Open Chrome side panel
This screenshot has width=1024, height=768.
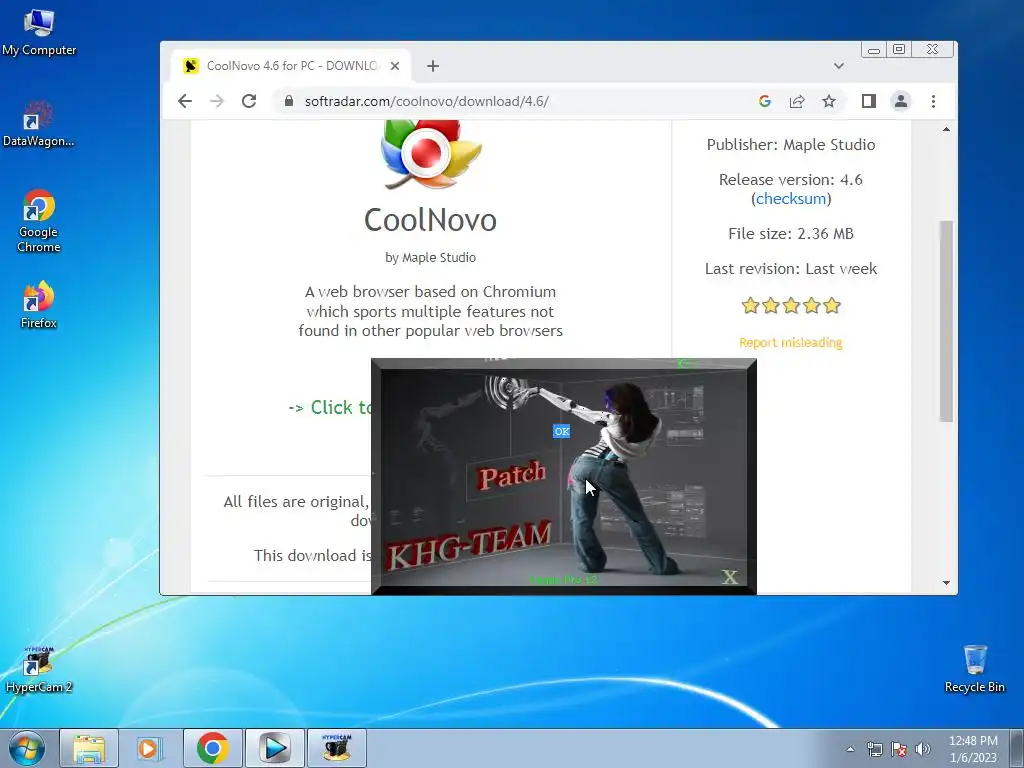coord(869,101)
